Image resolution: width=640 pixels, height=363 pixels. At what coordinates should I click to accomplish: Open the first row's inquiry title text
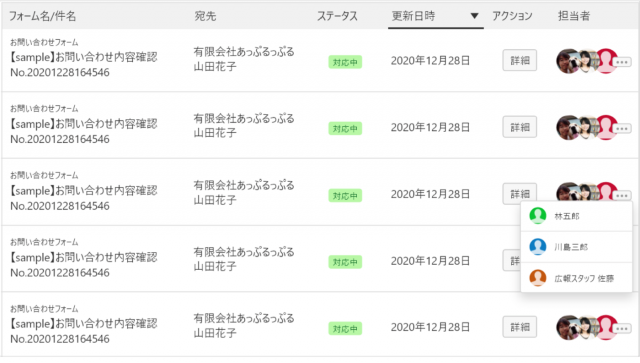[x=83, y=57]
